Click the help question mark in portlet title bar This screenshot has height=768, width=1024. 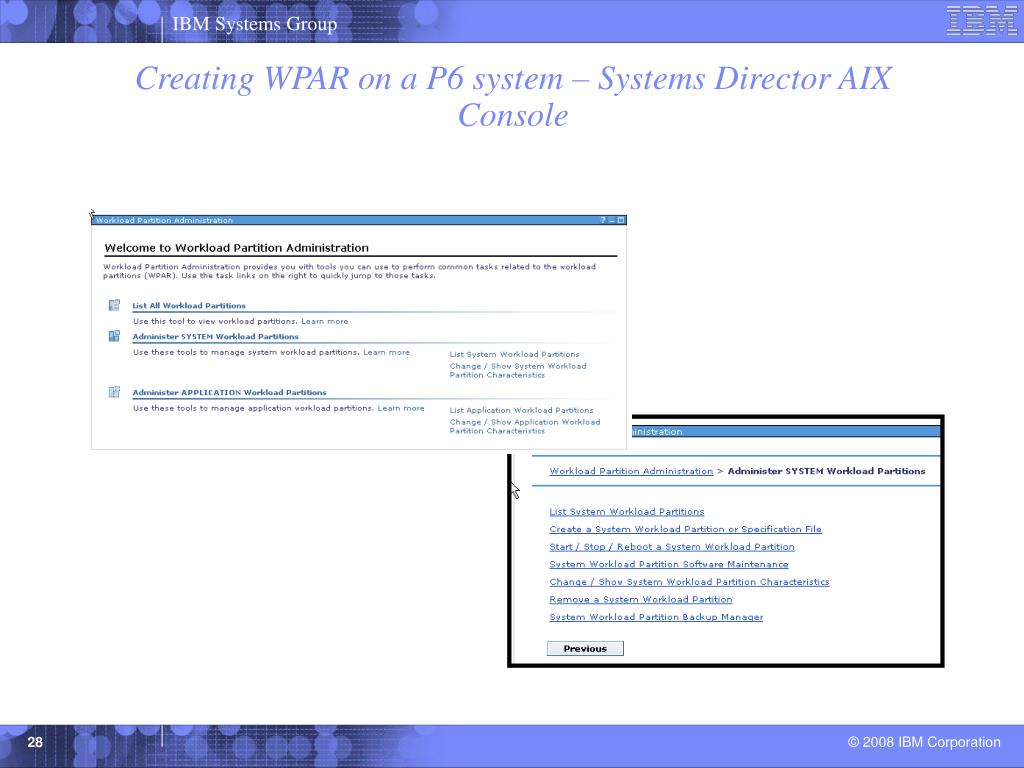[x=603, y=220]
